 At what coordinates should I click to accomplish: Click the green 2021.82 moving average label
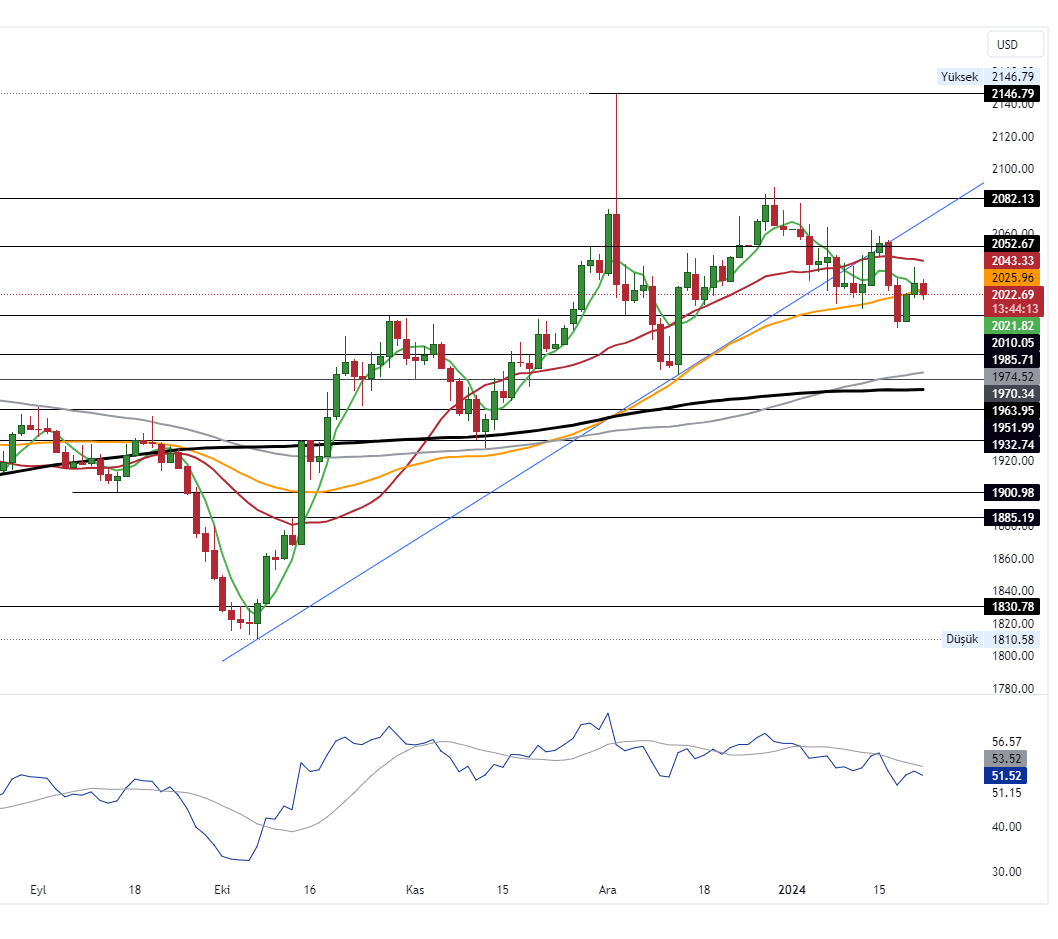click(x=1013, y=326)
